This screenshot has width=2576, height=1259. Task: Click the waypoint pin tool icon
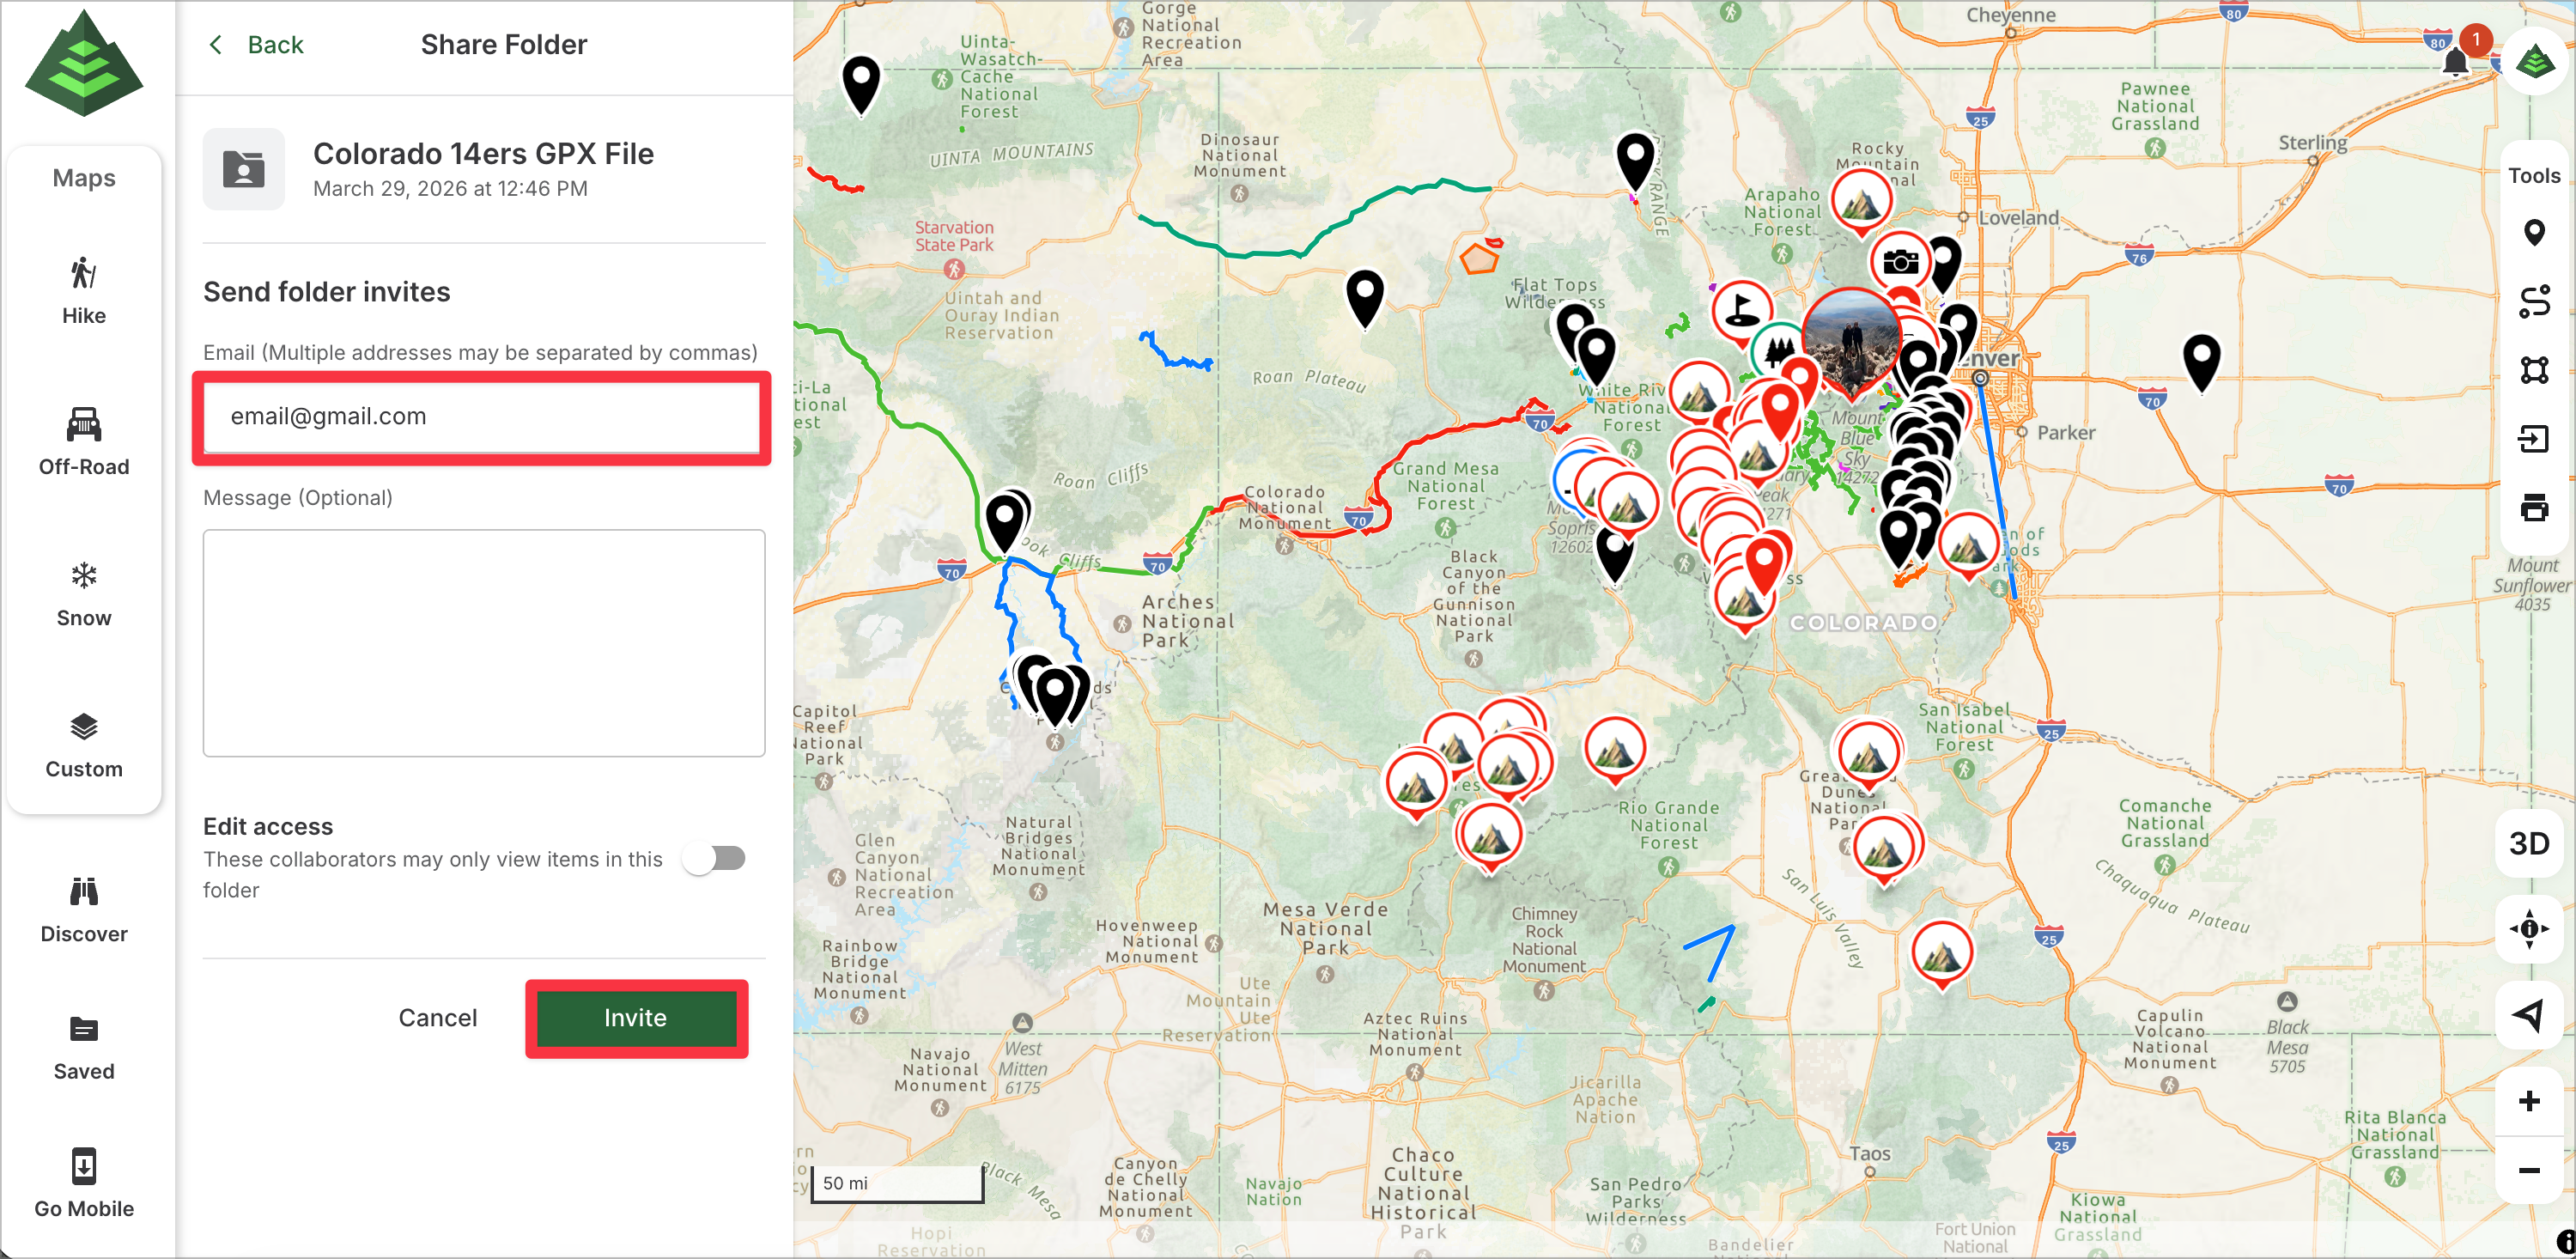(x=2533, y=233)
